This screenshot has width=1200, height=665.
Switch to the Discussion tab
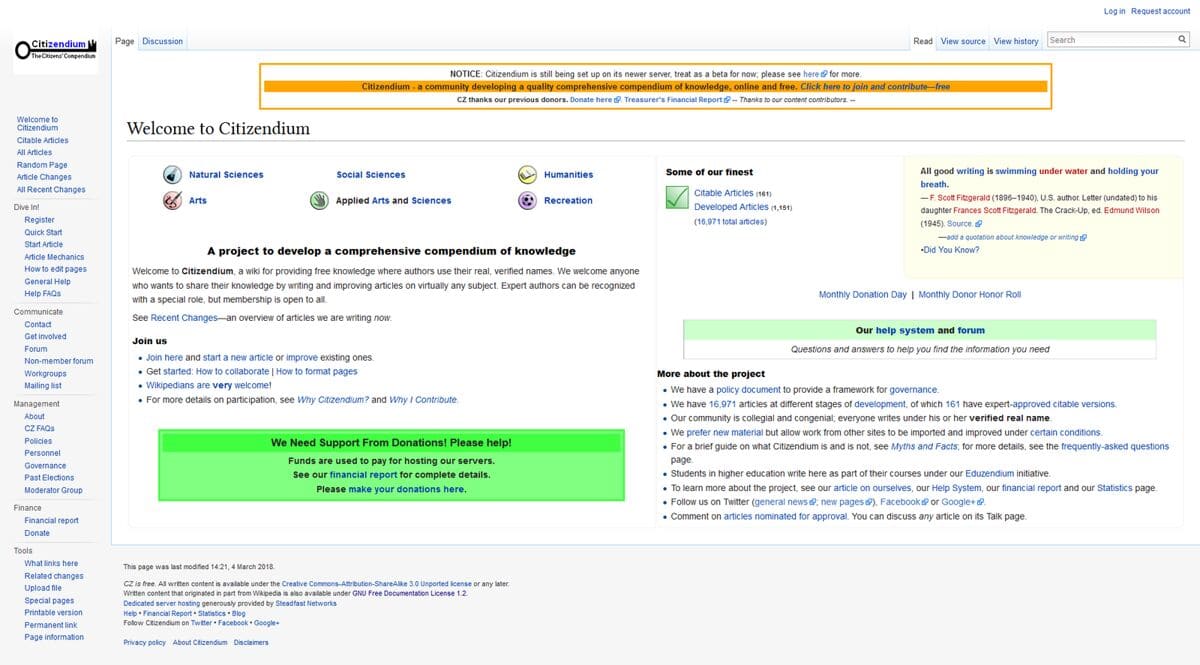pyautogui.click(x=162, y=41)
